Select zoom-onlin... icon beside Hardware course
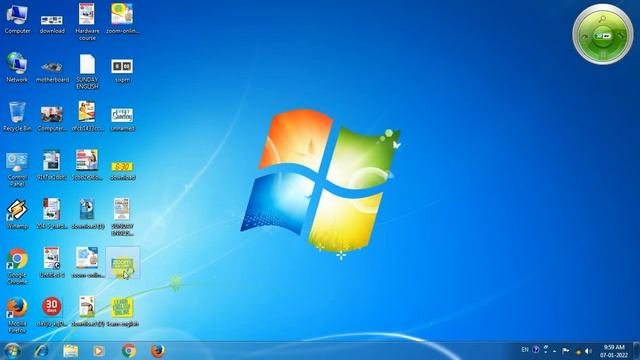 coord(122,19)
